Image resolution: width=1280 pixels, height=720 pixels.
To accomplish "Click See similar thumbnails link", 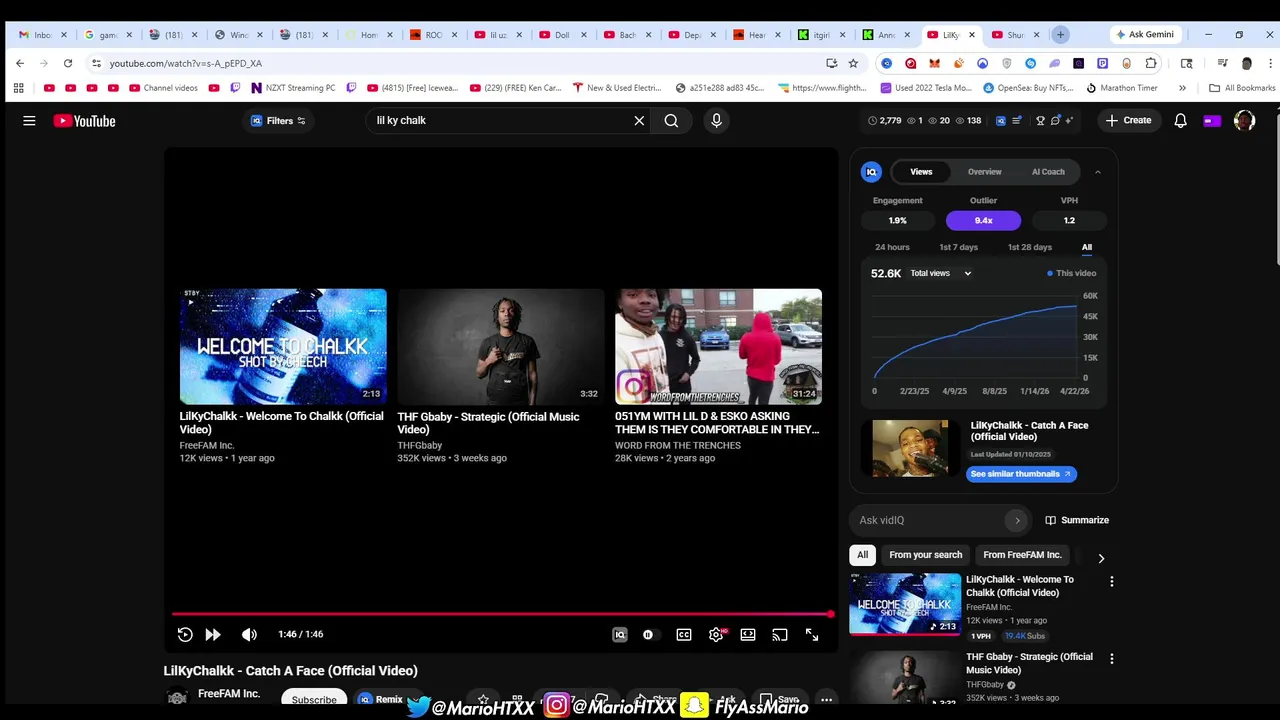I will click(x=1021, y=474).
